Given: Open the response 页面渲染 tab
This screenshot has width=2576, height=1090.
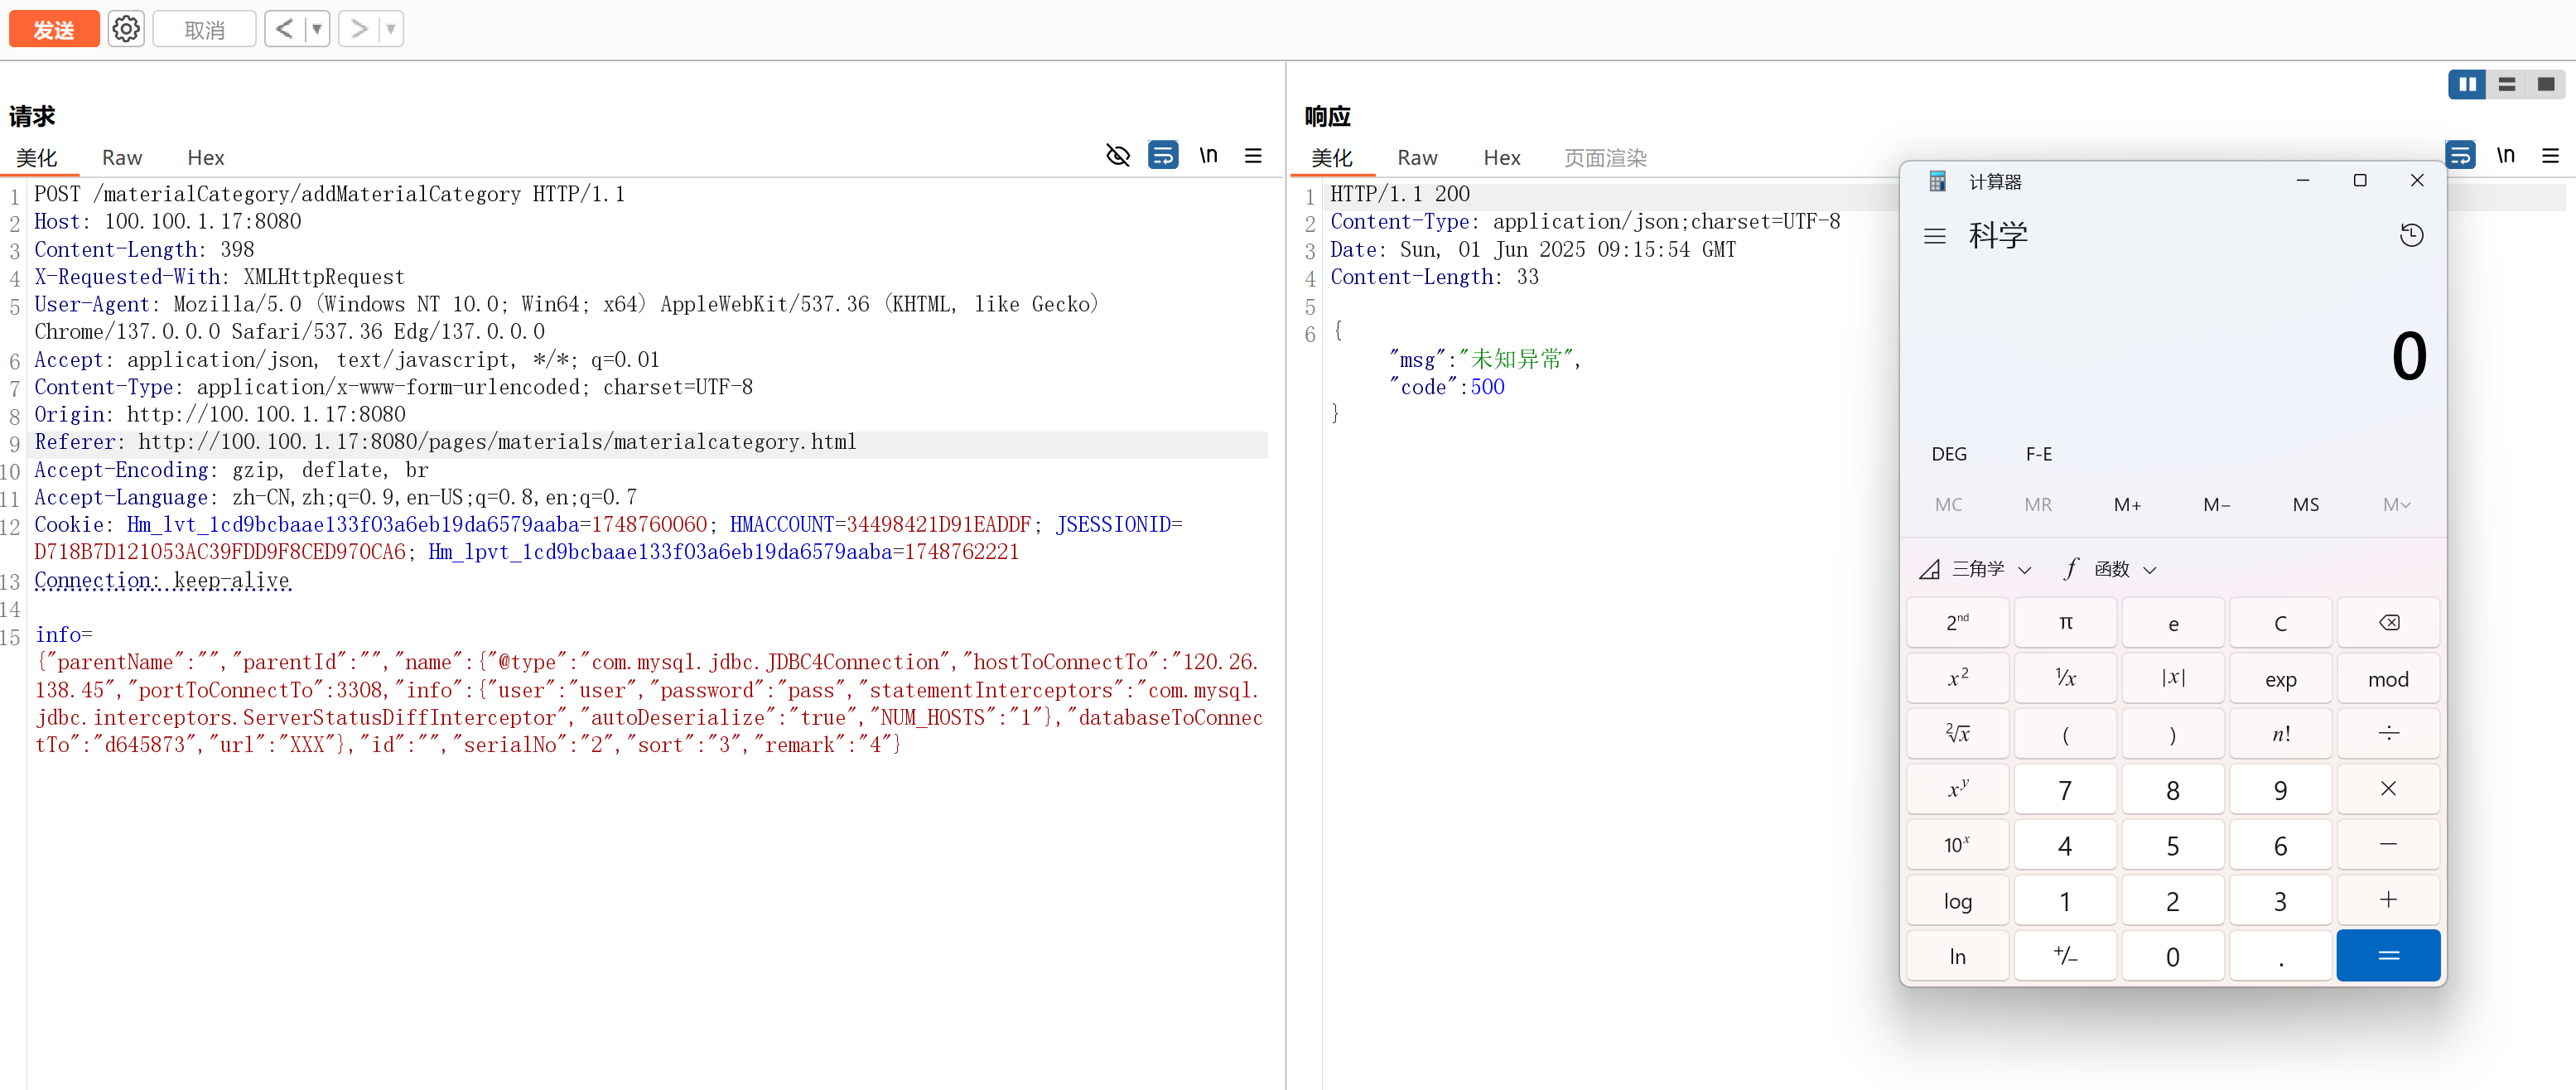Looking at the screenshot, I should point(1605,158).
